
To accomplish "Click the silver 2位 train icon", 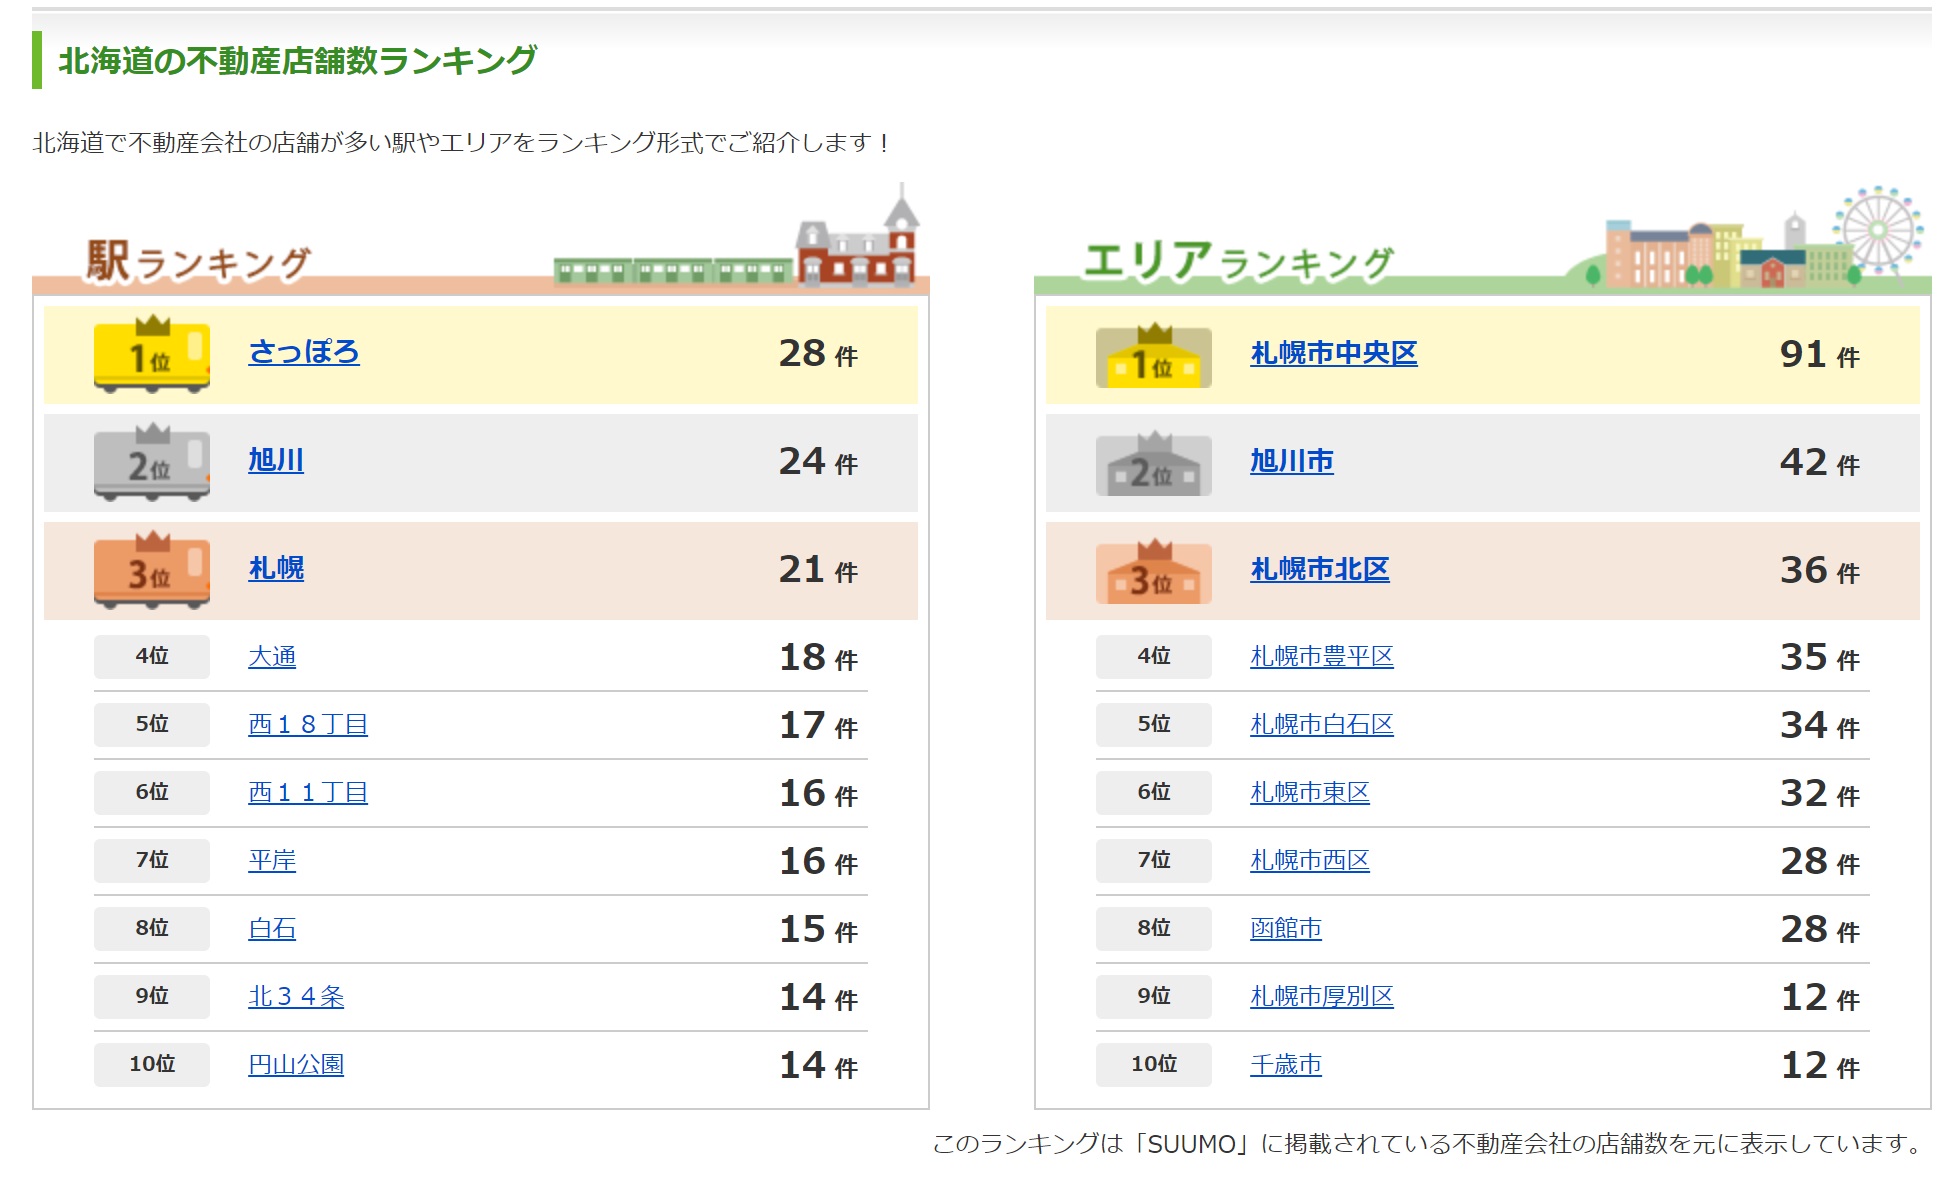I will pos(151,463).
